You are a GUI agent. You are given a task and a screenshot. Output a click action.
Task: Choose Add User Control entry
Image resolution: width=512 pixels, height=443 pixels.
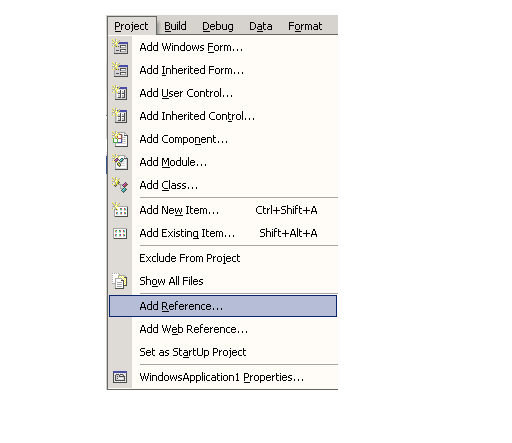click(x=223, y=93)
